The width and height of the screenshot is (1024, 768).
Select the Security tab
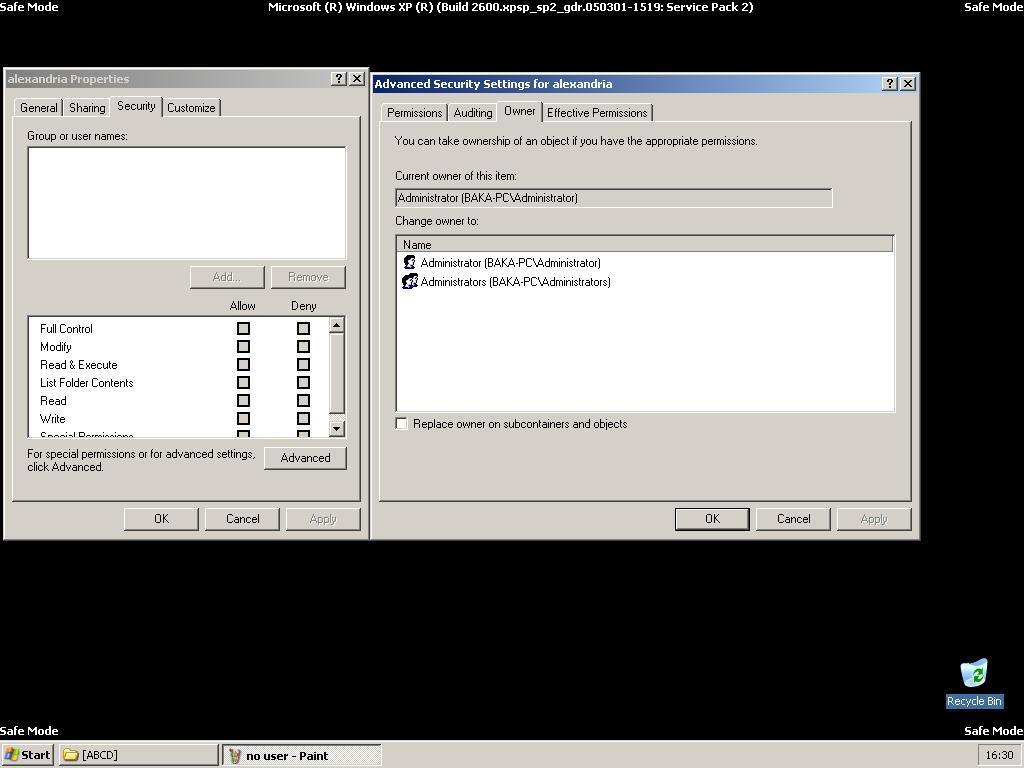click(x=136, y=106)
